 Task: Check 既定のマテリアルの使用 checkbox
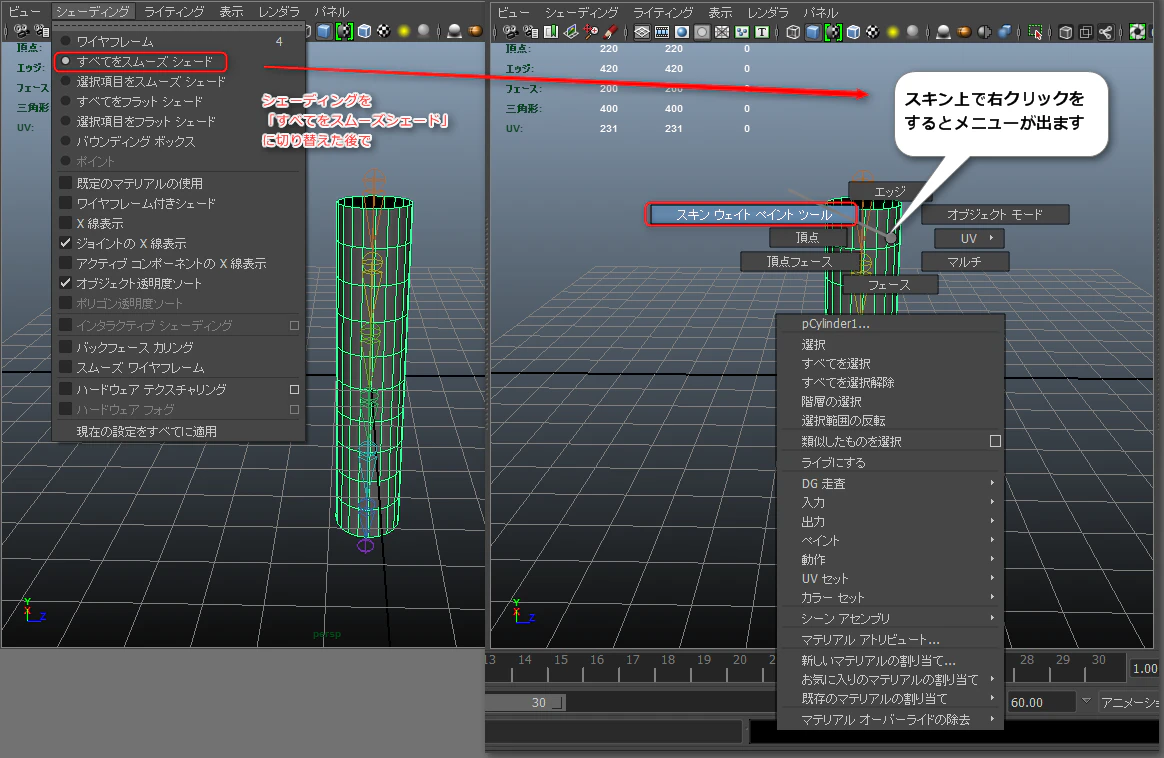[65, 183]
